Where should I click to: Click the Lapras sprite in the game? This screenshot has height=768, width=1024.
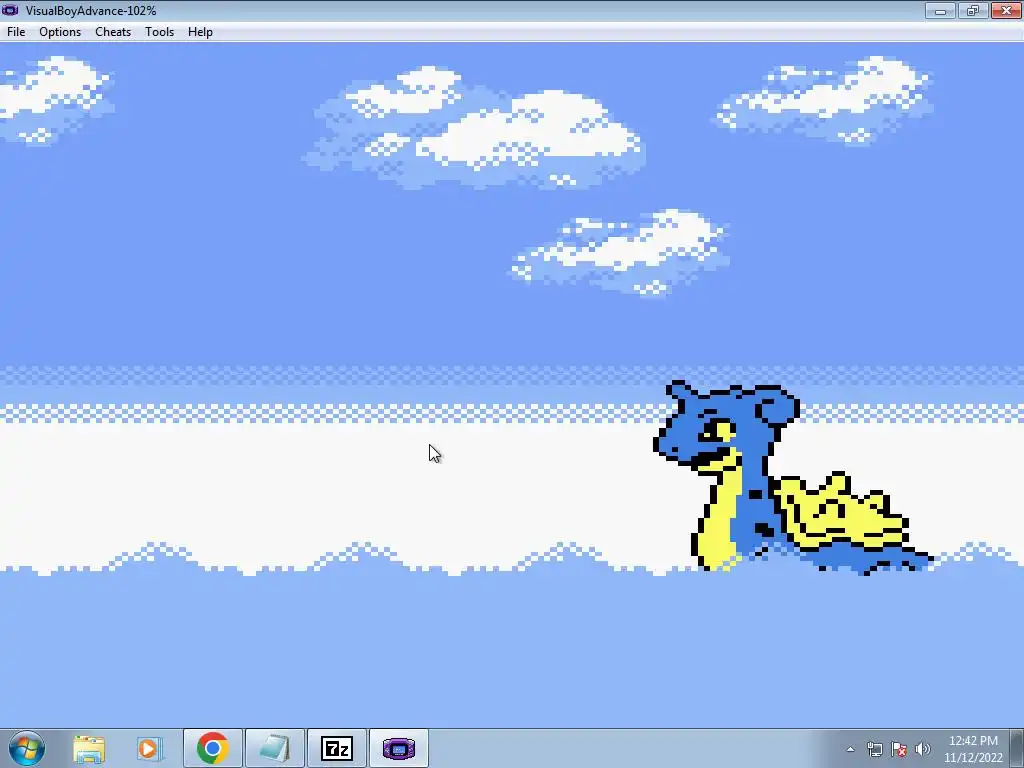[792, 477]
